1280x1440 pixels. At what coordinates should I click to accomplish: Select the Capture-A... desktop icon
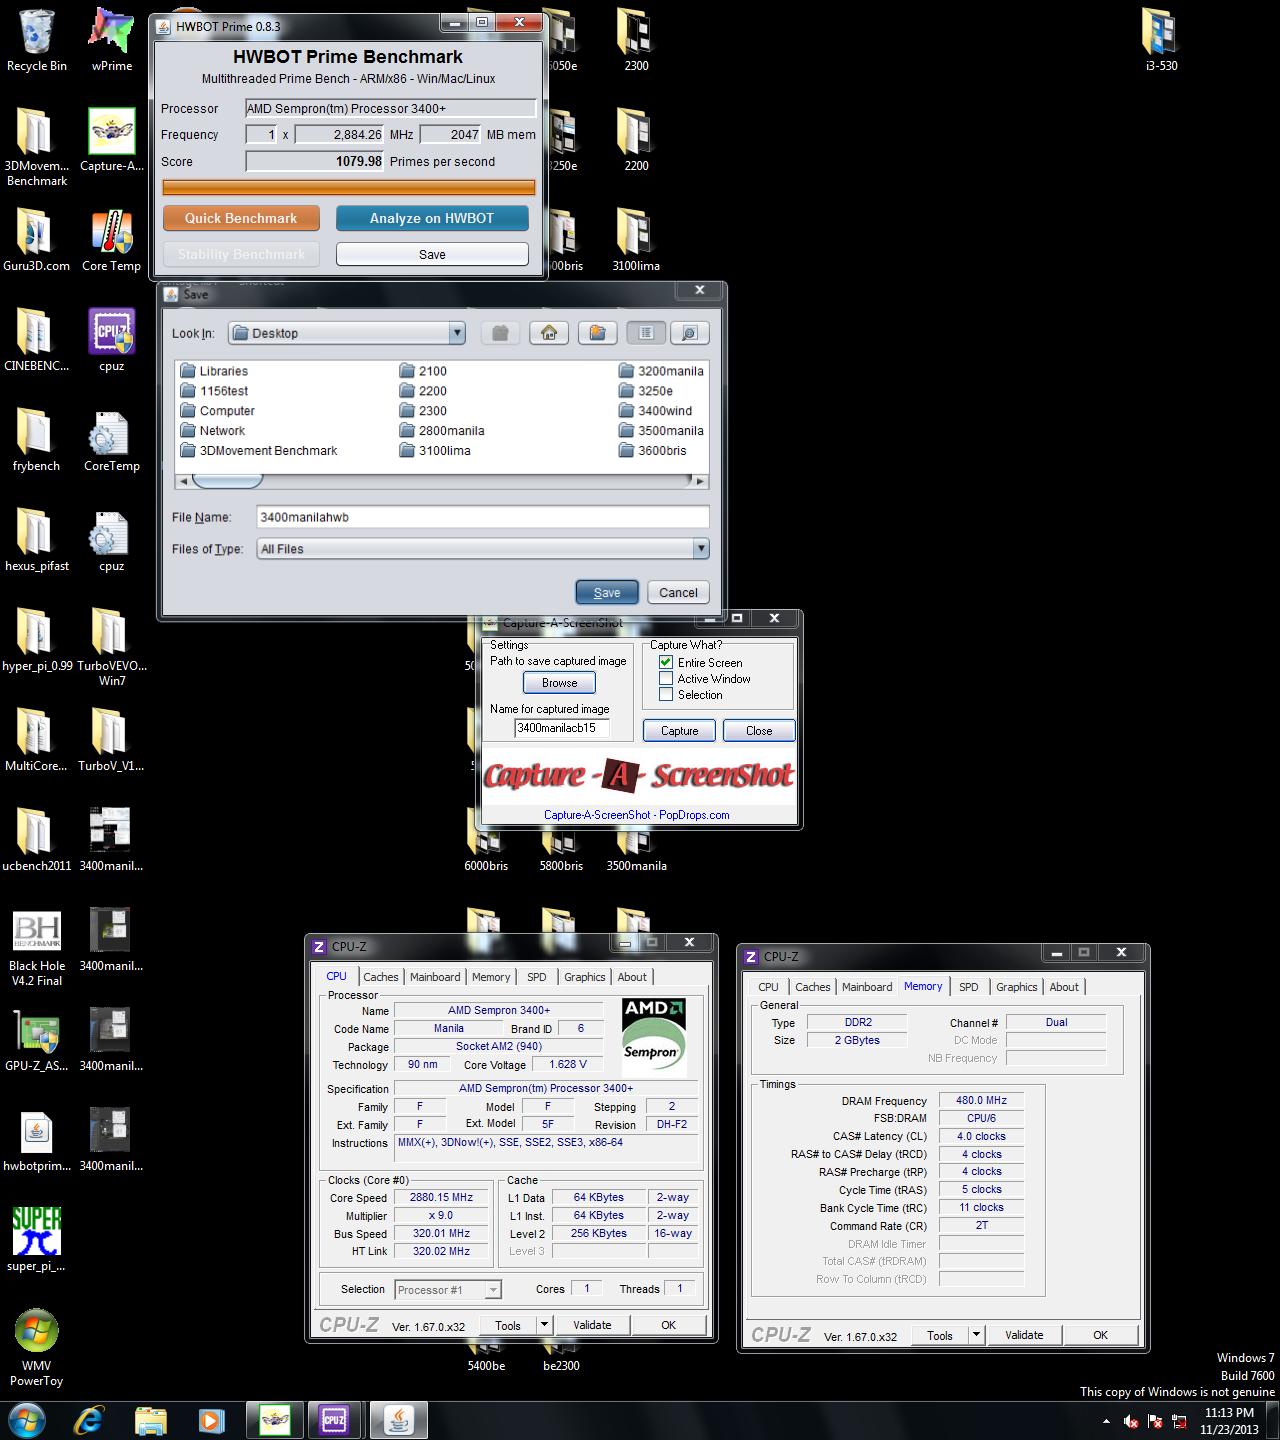point(111,140)
